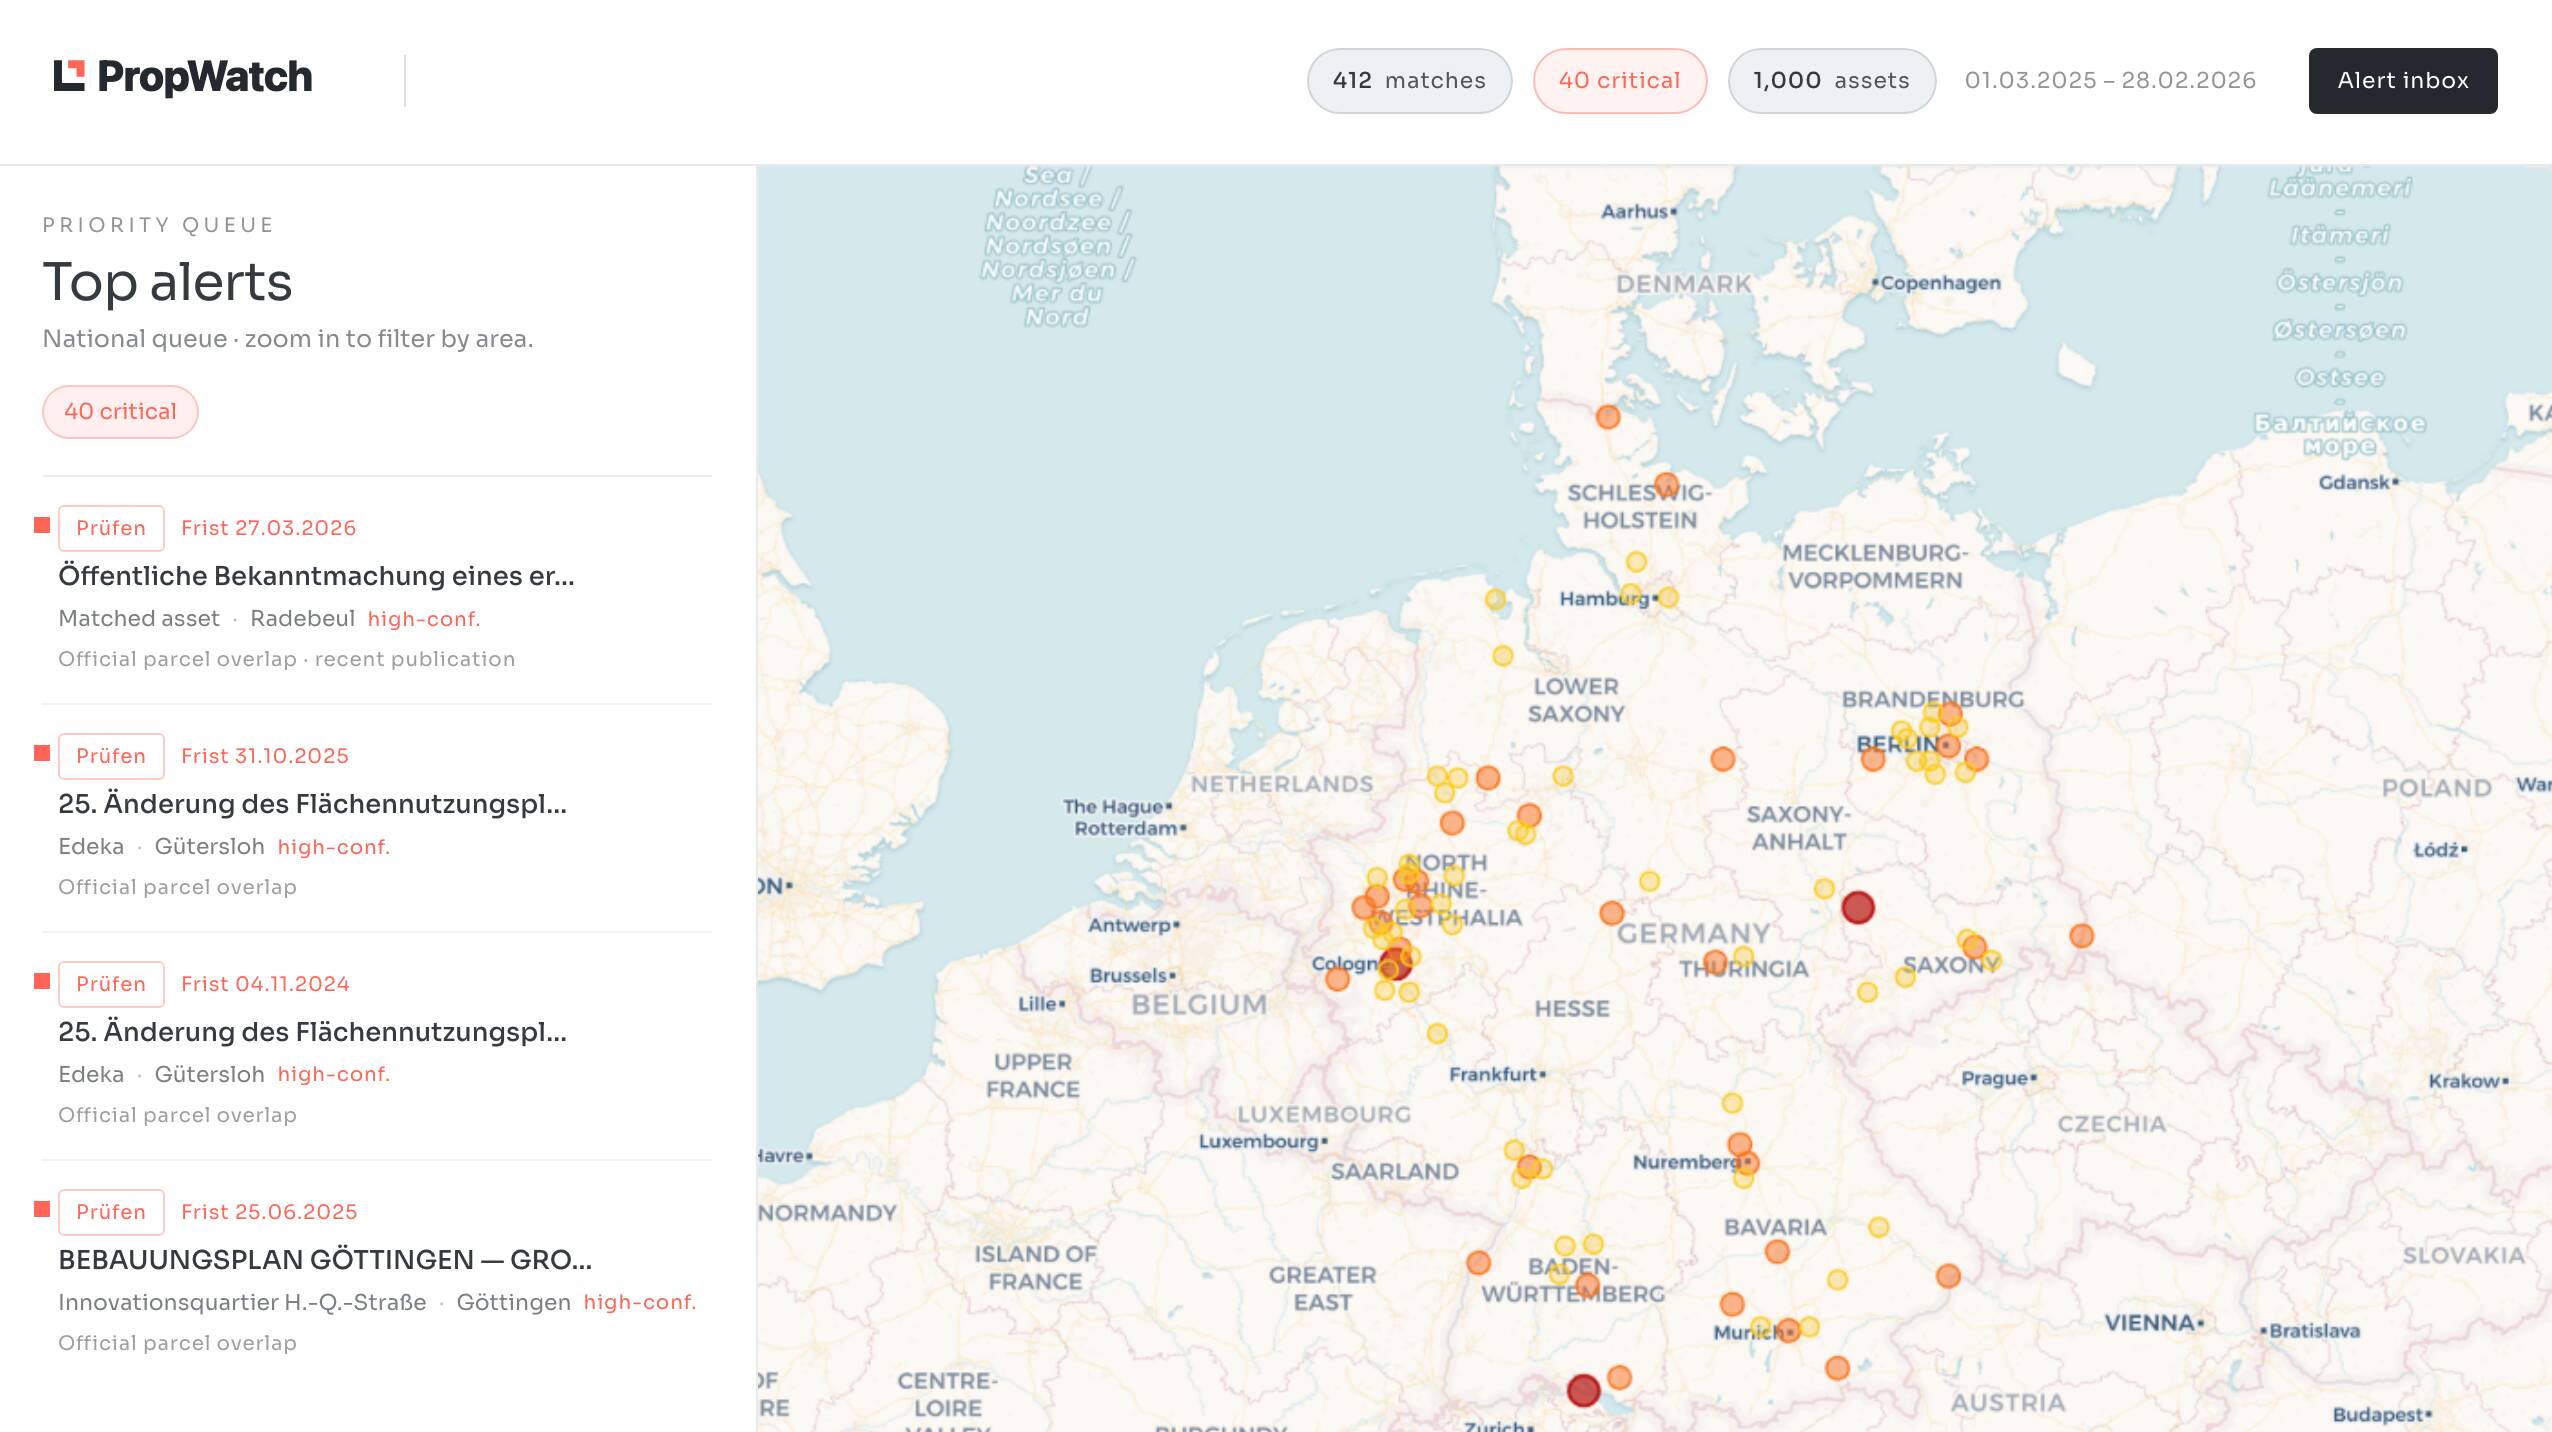The width and height of the screenshot is (2552, 1432).
Task: Click the red square marker beside Frist 25.06.2025
Action: (x=42, y=1209)
